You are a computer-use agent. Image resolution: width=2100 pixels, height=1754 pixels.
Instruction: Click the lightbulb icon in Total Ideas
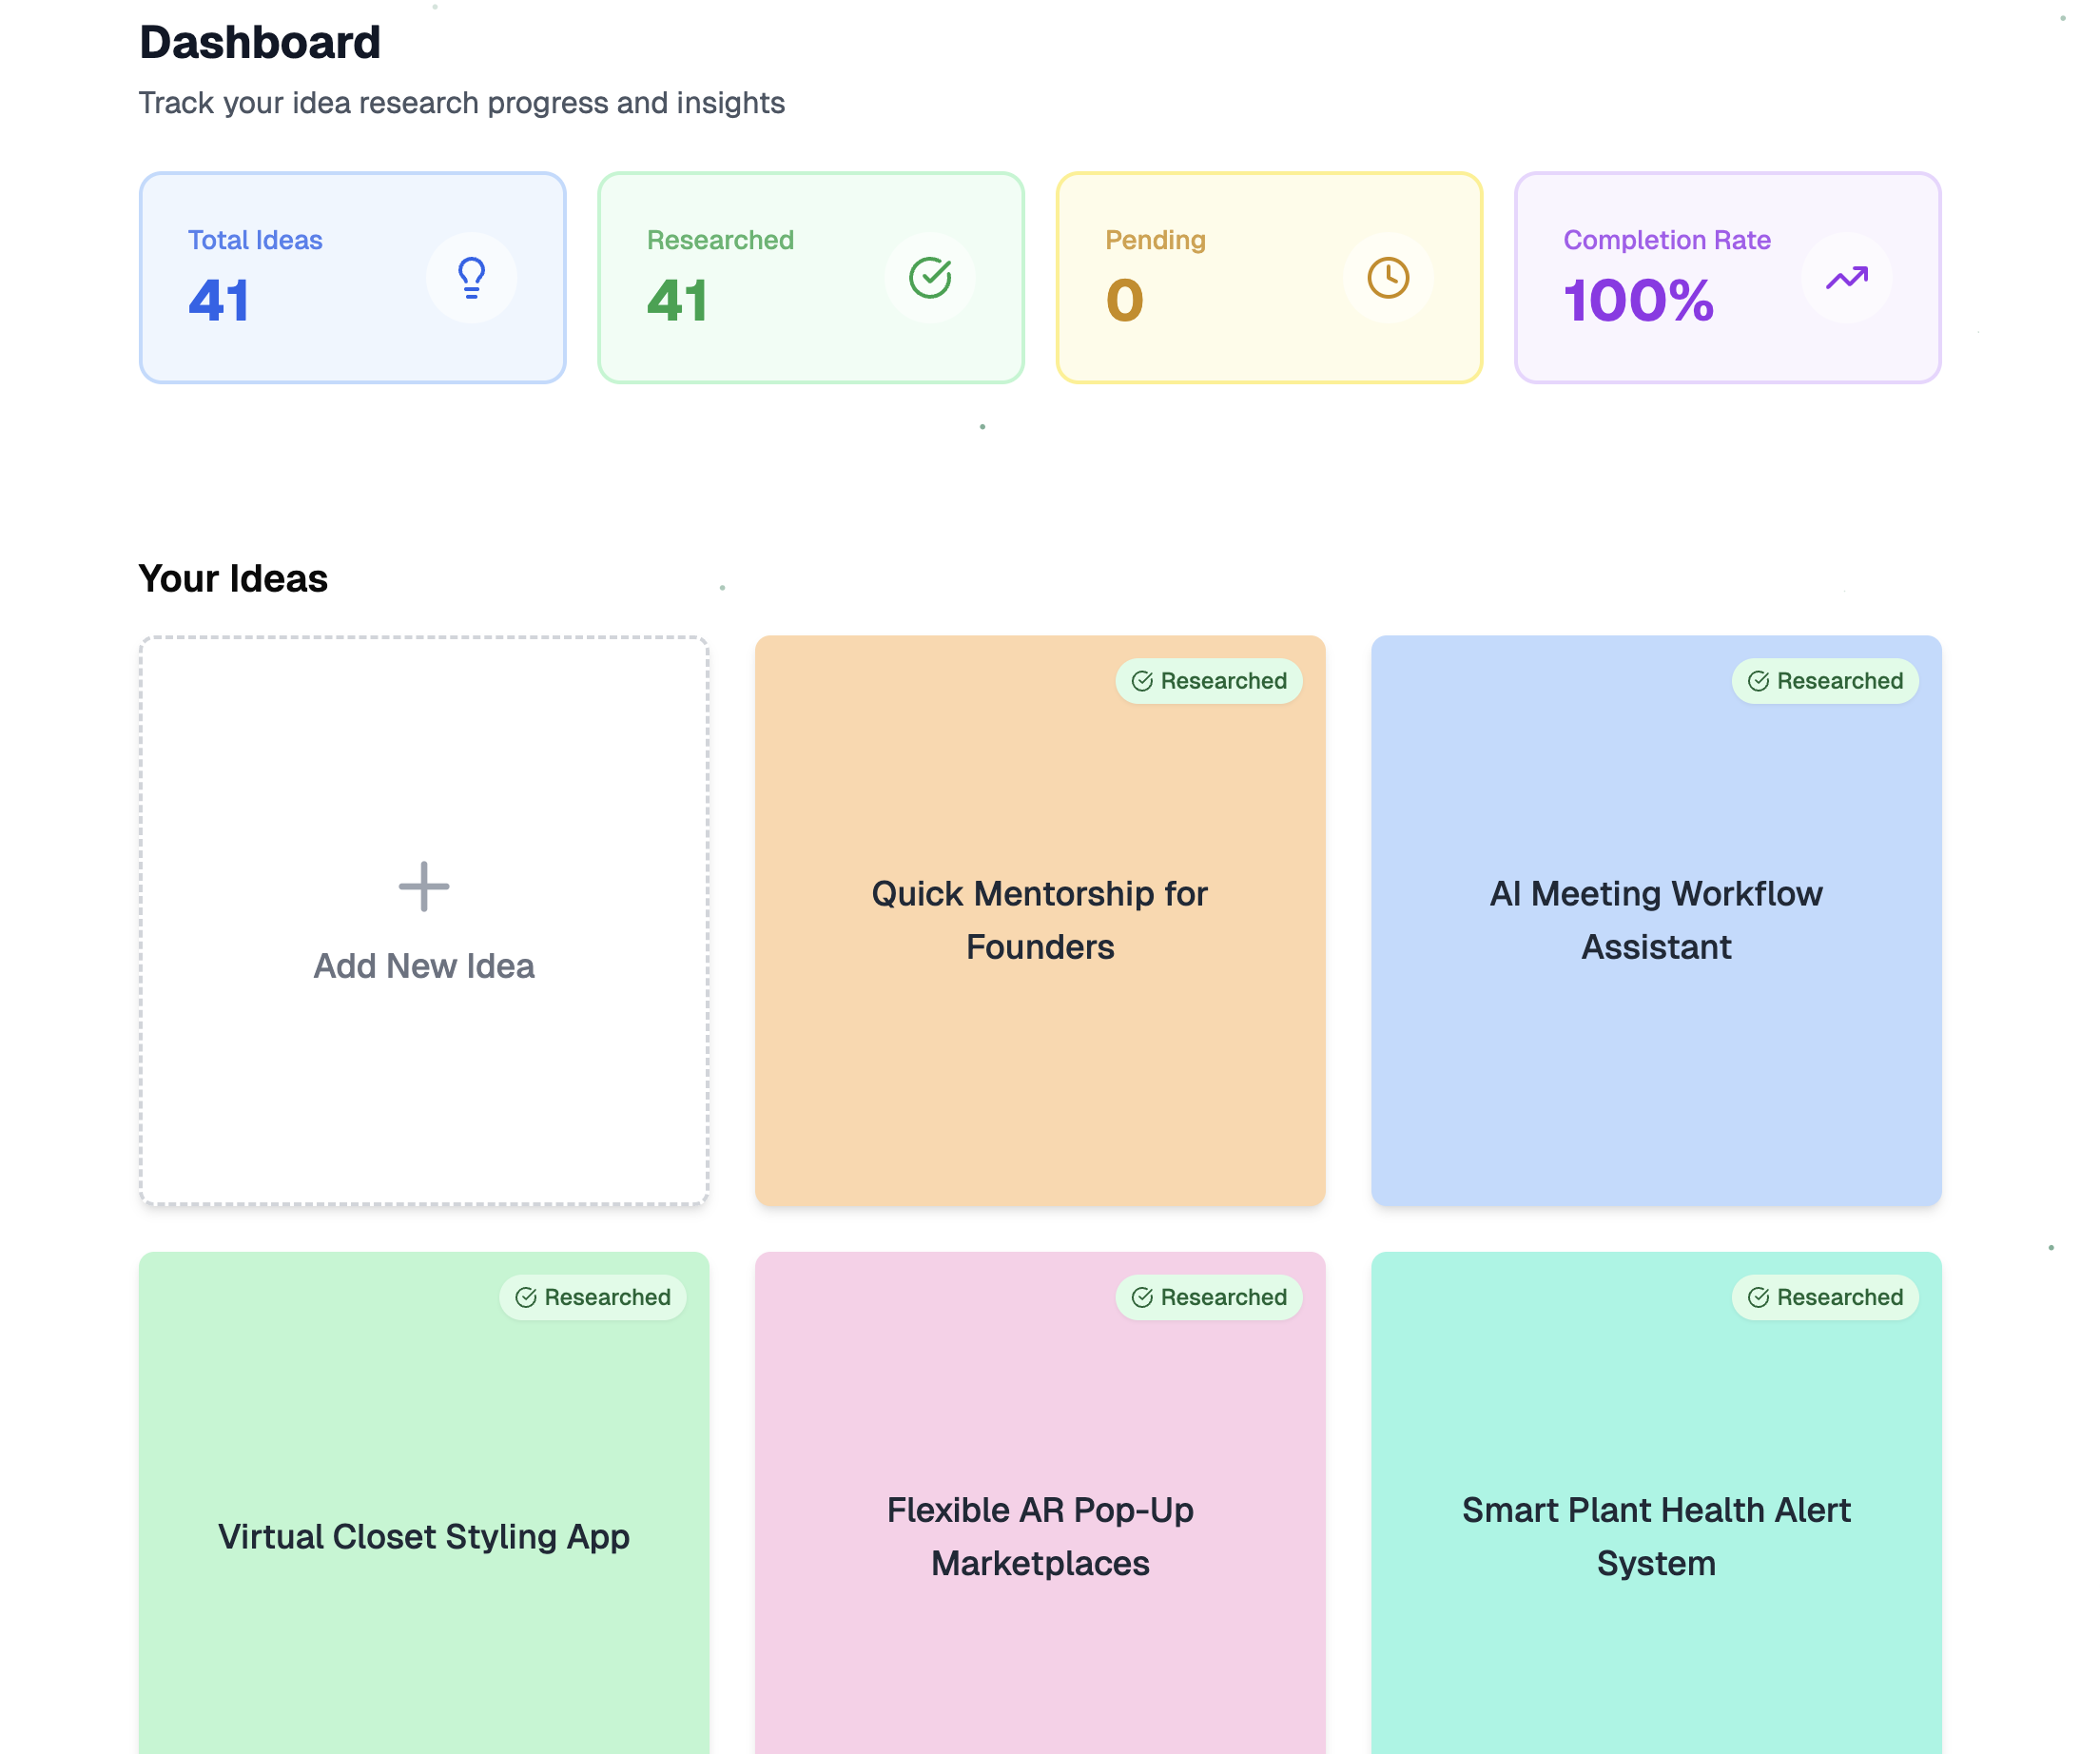point(471,278)
